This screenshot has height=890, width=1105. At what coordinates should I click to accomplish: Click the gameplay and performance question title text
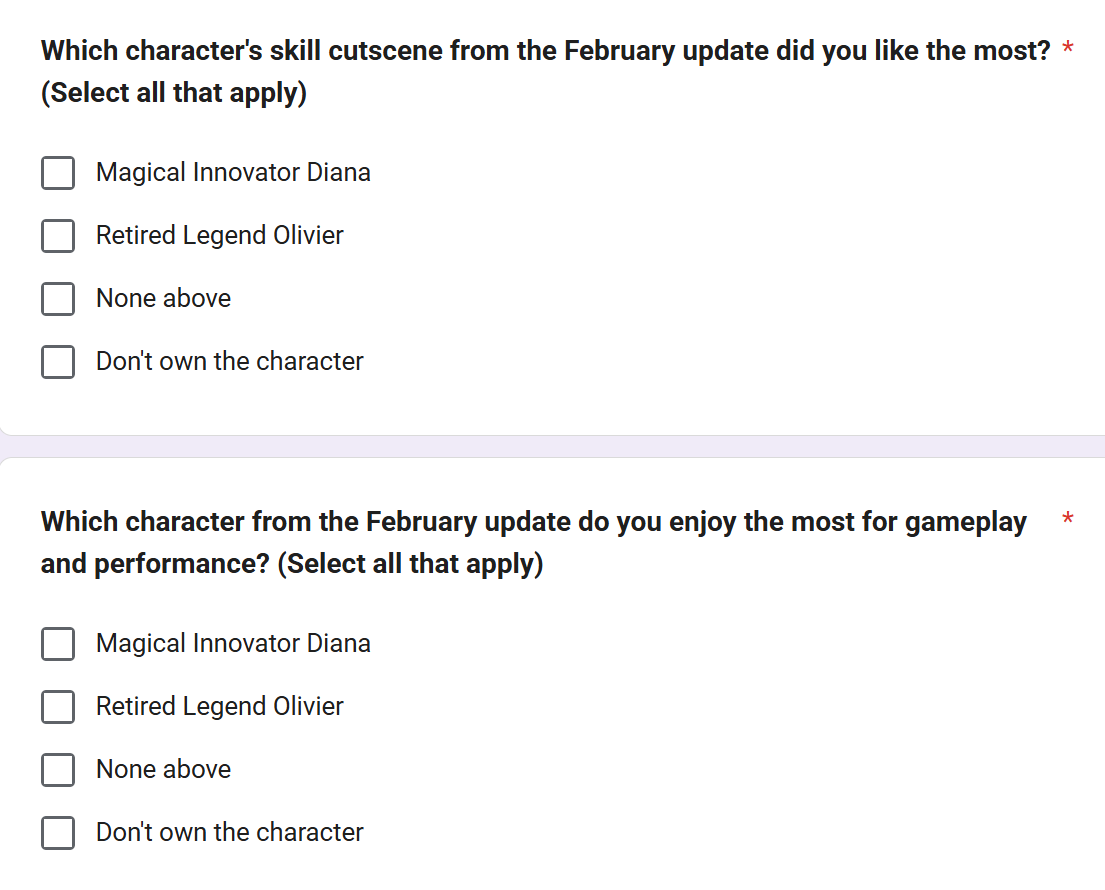coord(533,522)
